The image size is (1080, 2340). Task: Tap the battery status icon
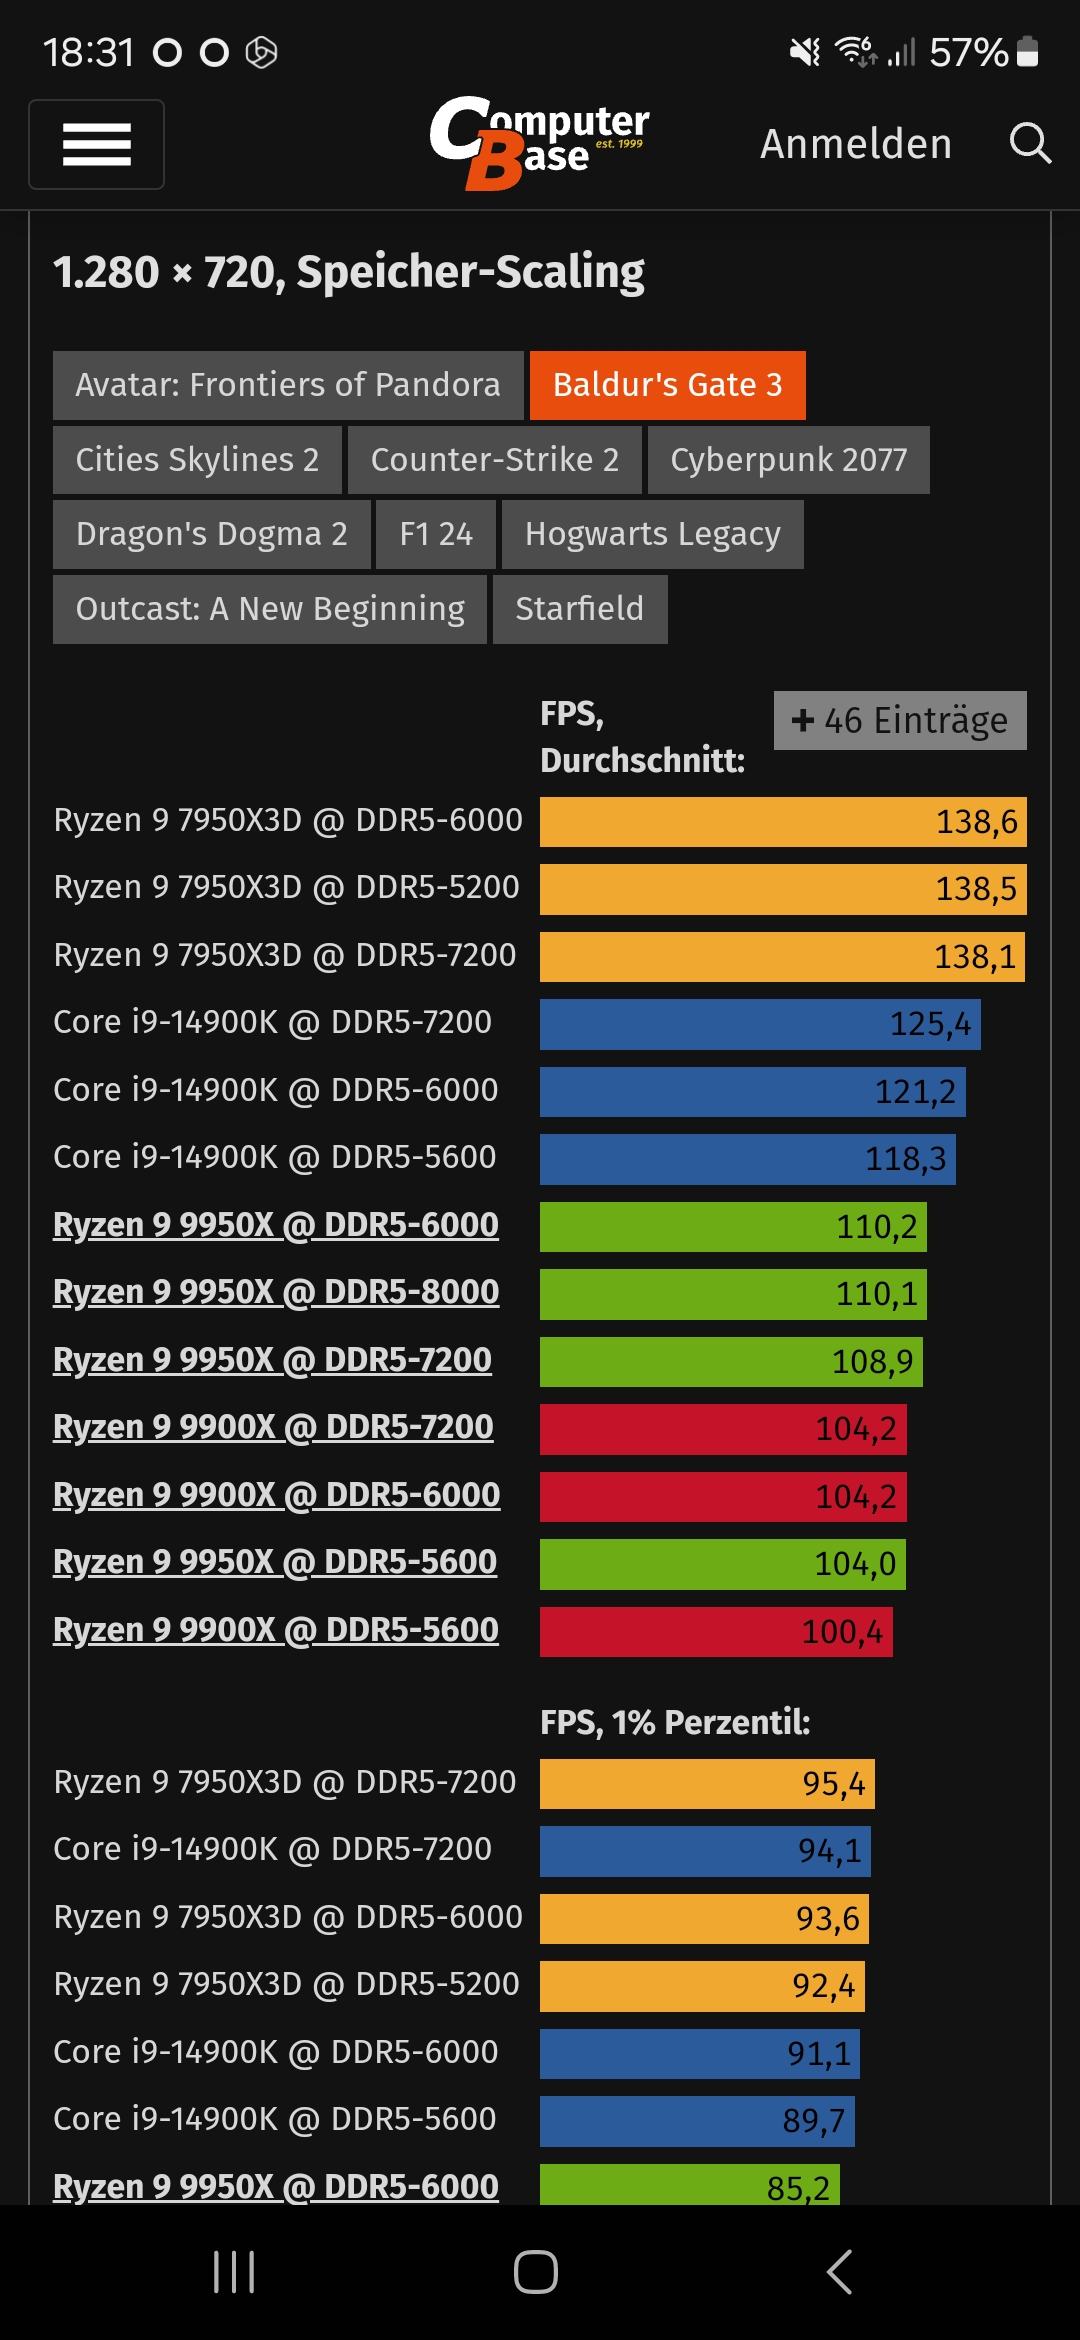pos(1028,52)
